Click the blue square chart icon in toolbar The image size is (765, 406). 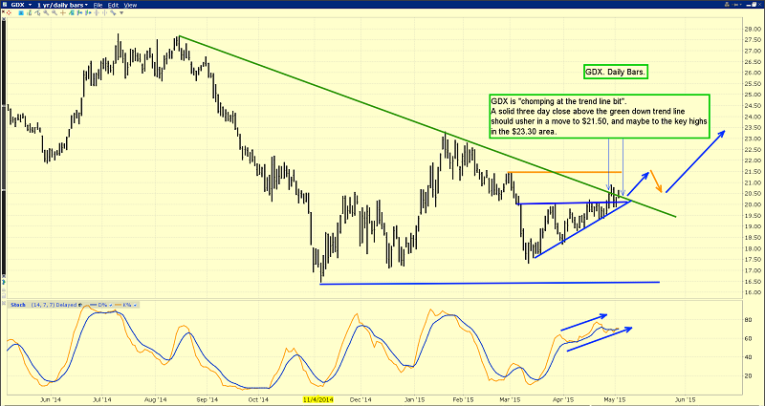(21, 13)
